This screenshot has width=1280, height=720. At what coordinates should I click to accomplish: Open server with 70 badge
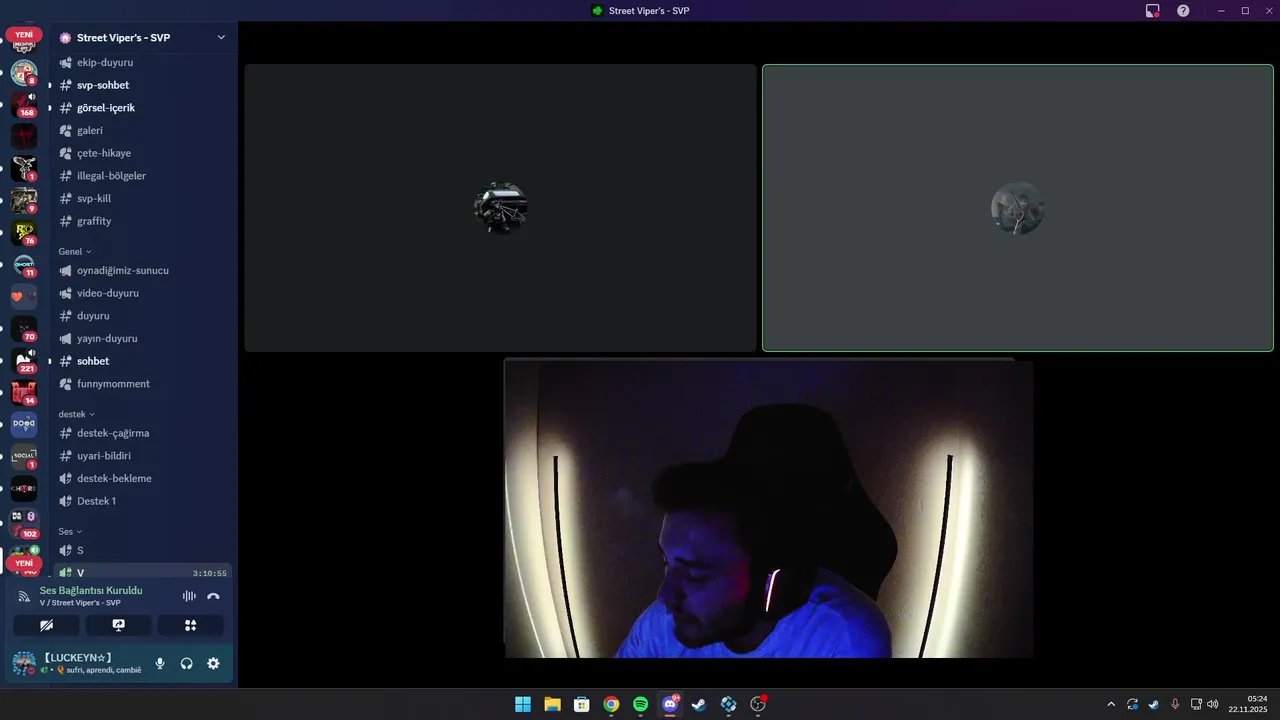[x=24, y=329]
